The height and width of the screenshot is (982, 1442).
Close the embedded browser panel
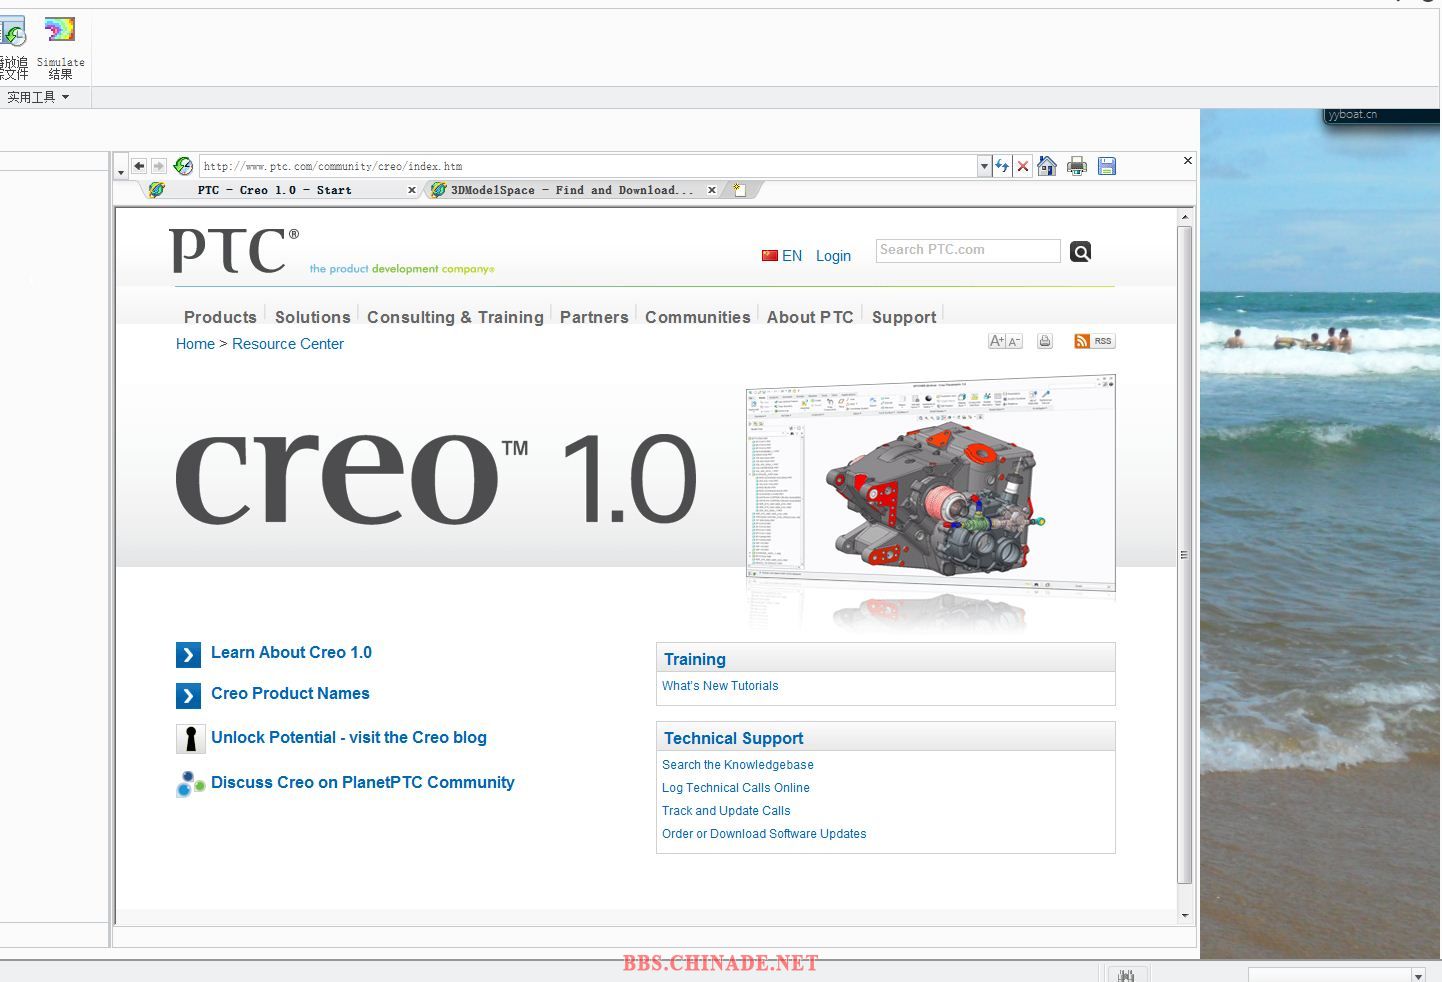[x=1188, y=160]
